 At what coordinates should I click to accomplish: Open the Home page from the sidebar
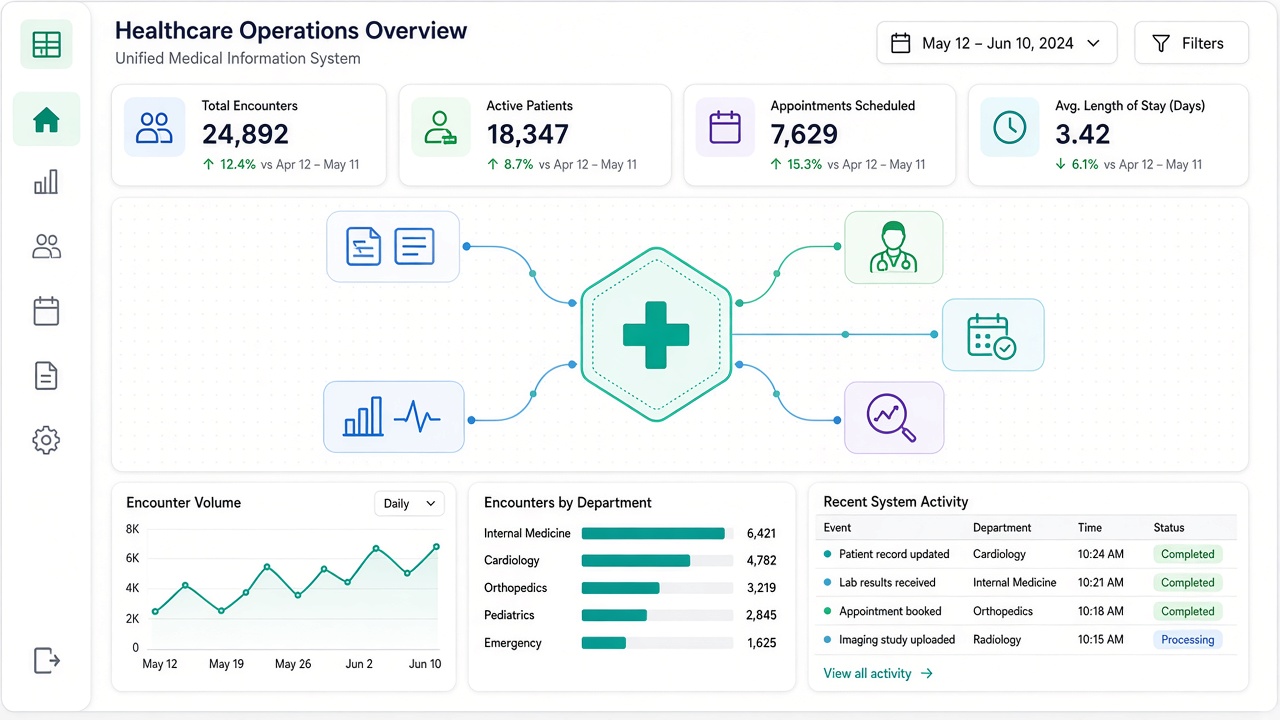click(46, 120)
